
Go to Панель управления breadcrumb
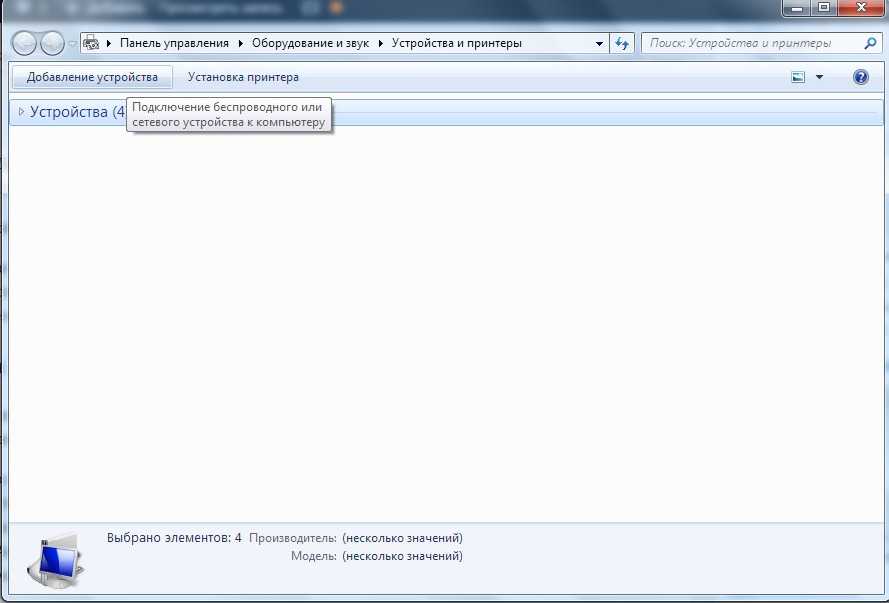[174, 43]
